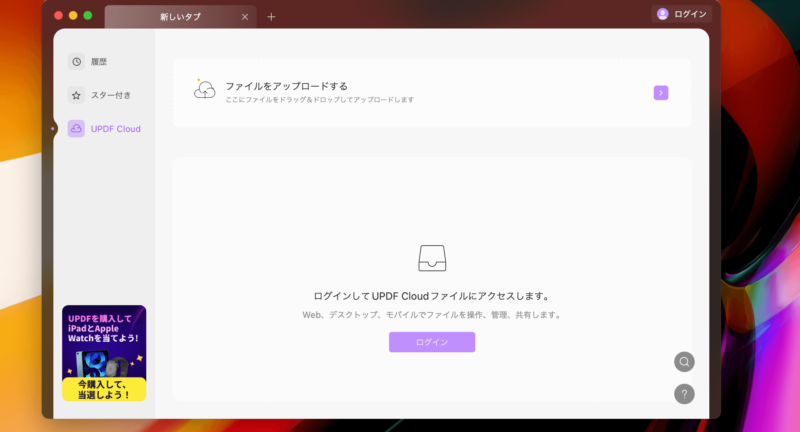Screen dimensions: 800x432
Task: Select the 新しいタブ tab
Action: (x=180, y=17)
